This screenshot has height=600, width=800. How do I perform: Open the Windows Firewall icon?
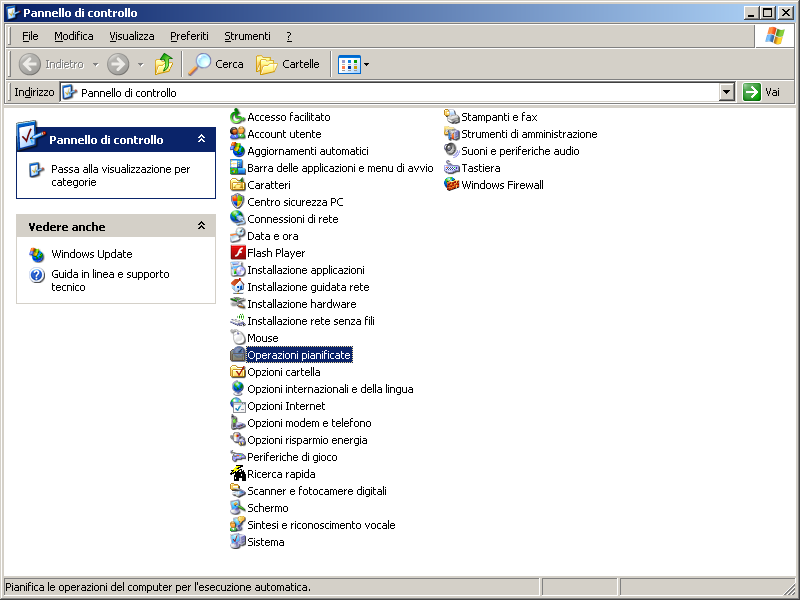(452, 185)
